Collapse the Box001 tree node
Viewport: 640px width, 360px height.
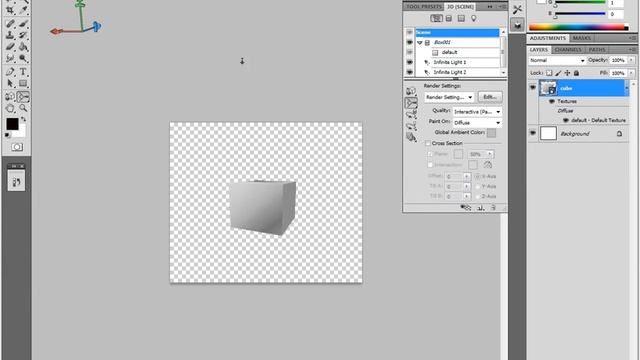[420, 42]
